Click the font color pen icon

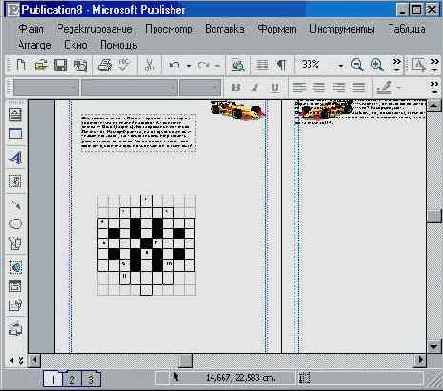click(x=384, y=87)
